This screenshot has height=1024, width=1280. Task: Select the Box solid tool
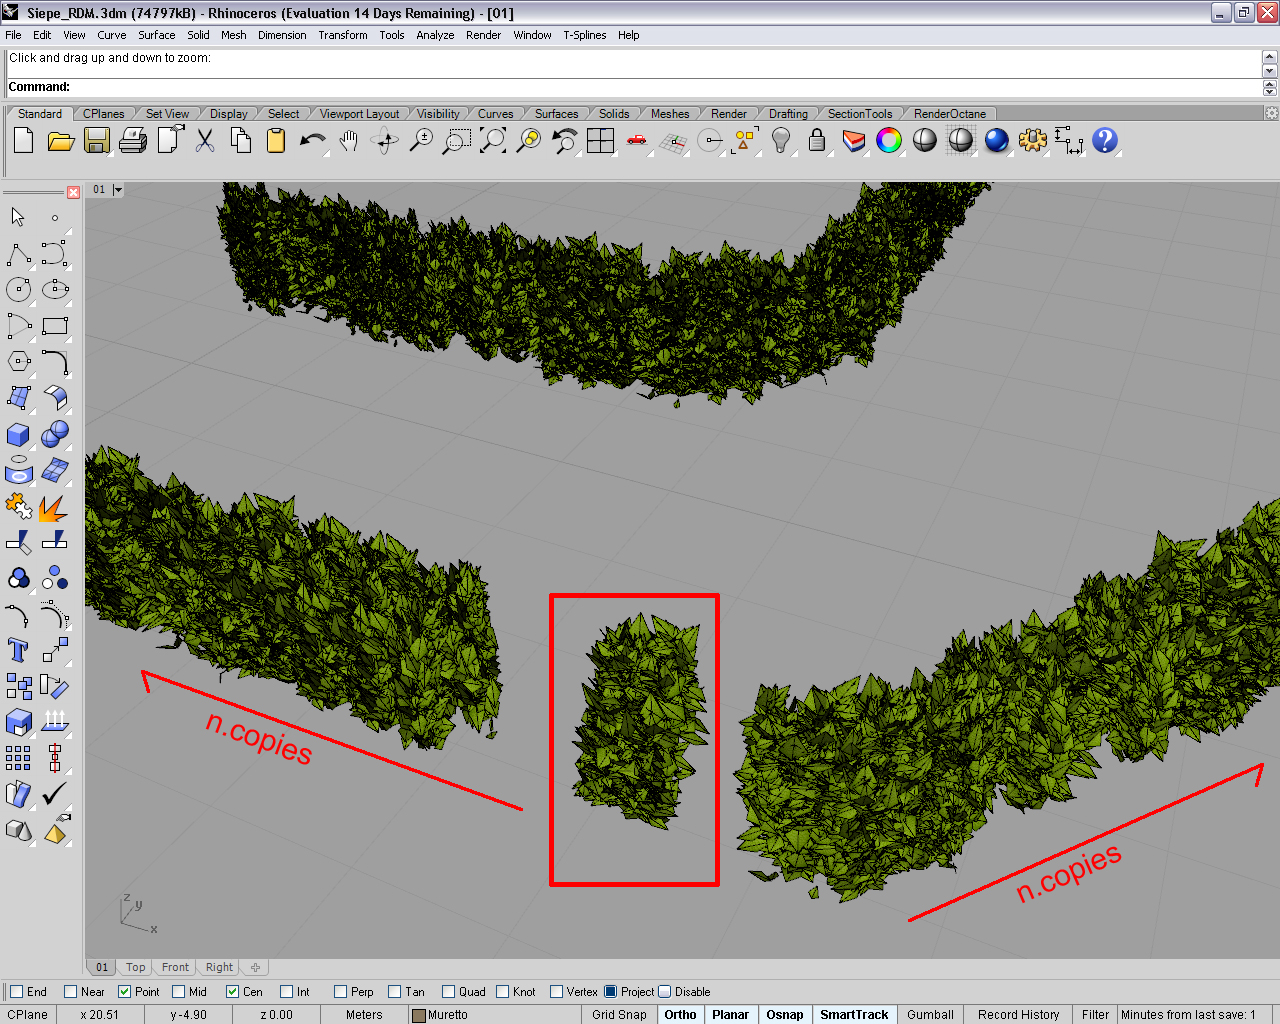(18, 434)
